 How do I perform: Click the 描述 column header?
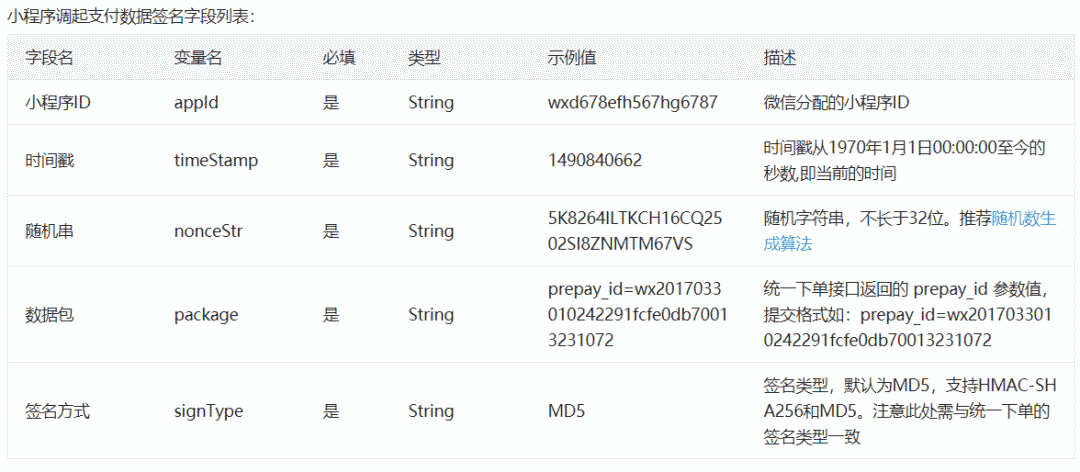pyautogui.click(x=779, y=58)
